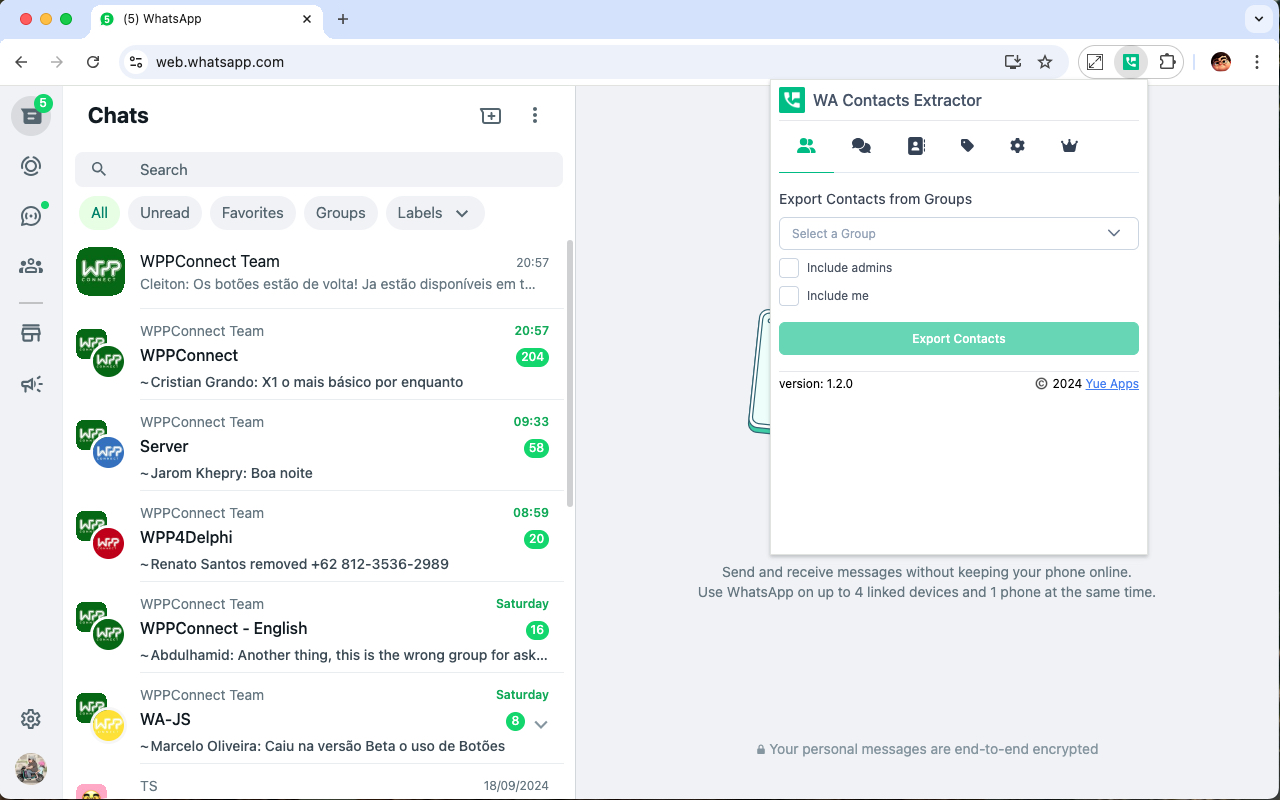Viewport: 1280px width, 800px height.
Task: Open WhatsApp Settings gear icon
Action: point(31,719)
